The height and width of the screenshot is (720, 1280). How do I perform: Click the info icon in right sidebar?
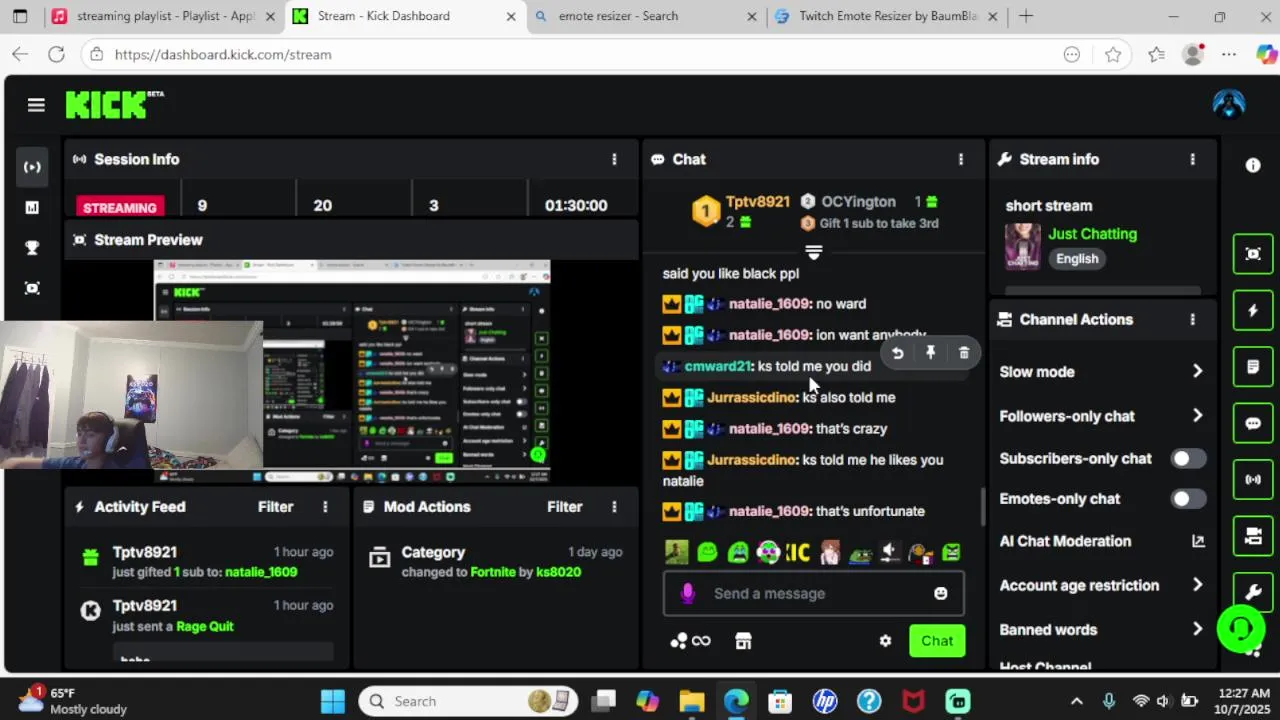(1253, 166)
